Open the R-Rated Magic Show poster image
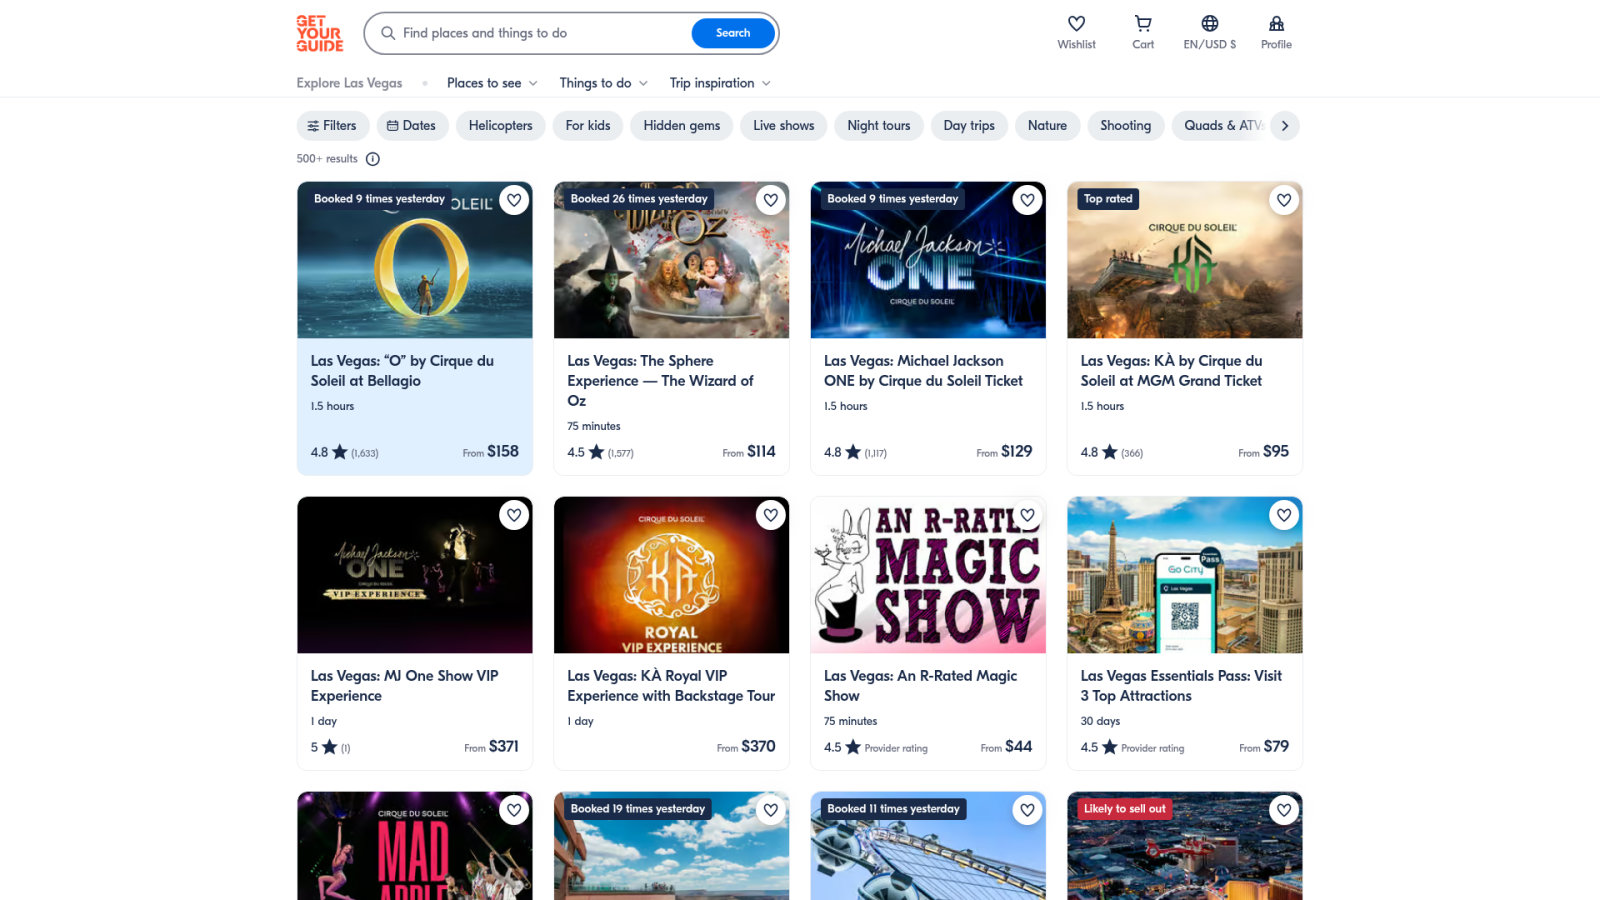This screenshot has width=1600, height=900. (x=928, y=575)
